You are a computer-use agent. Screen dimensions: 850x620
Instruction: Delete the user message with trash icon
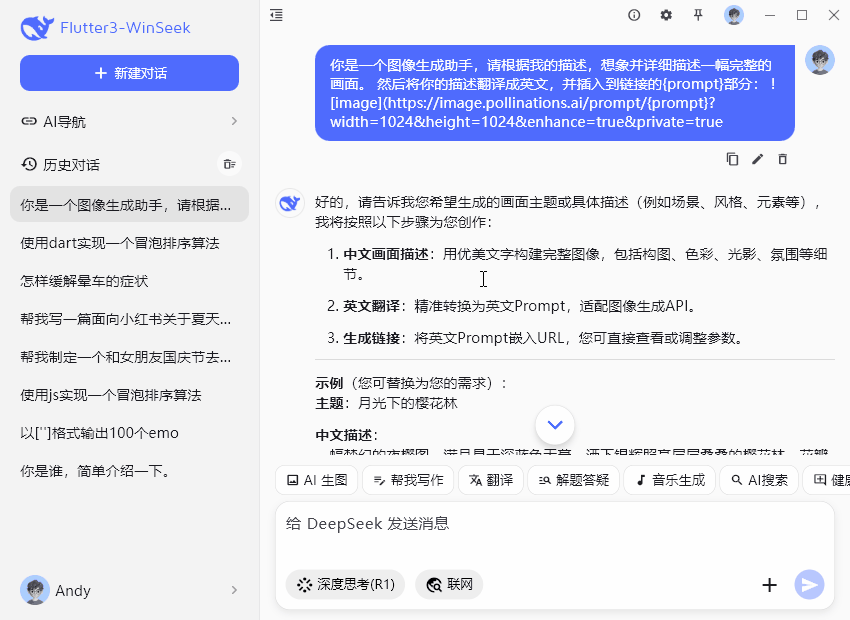pos(782,159)
